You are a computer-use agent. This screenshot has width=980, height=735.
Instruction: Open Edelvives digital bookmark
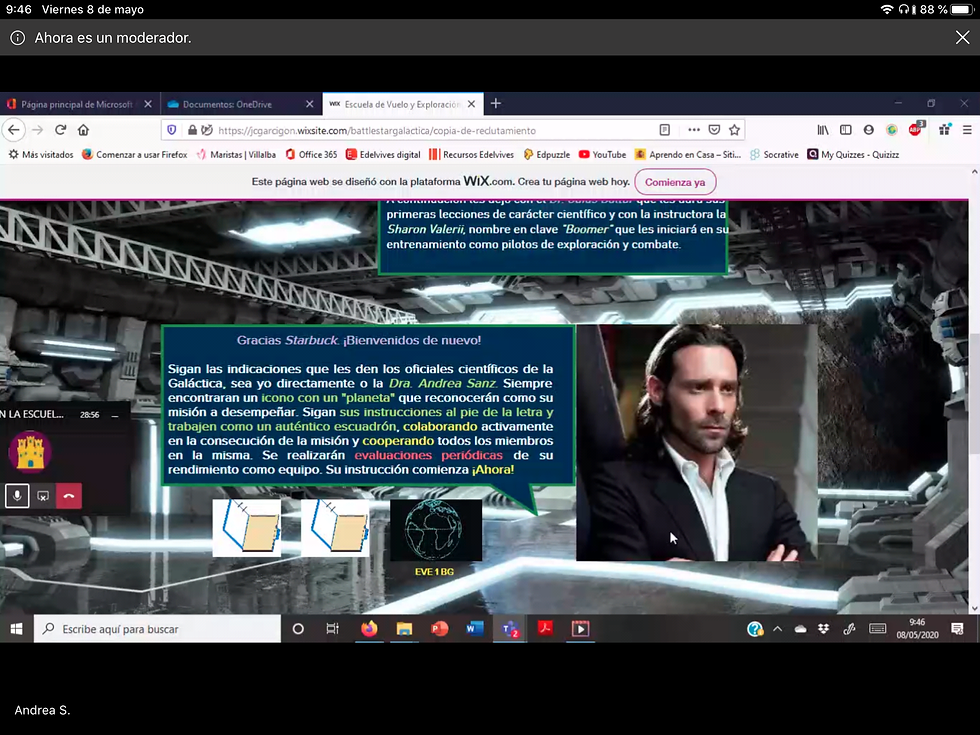point(383,154)
